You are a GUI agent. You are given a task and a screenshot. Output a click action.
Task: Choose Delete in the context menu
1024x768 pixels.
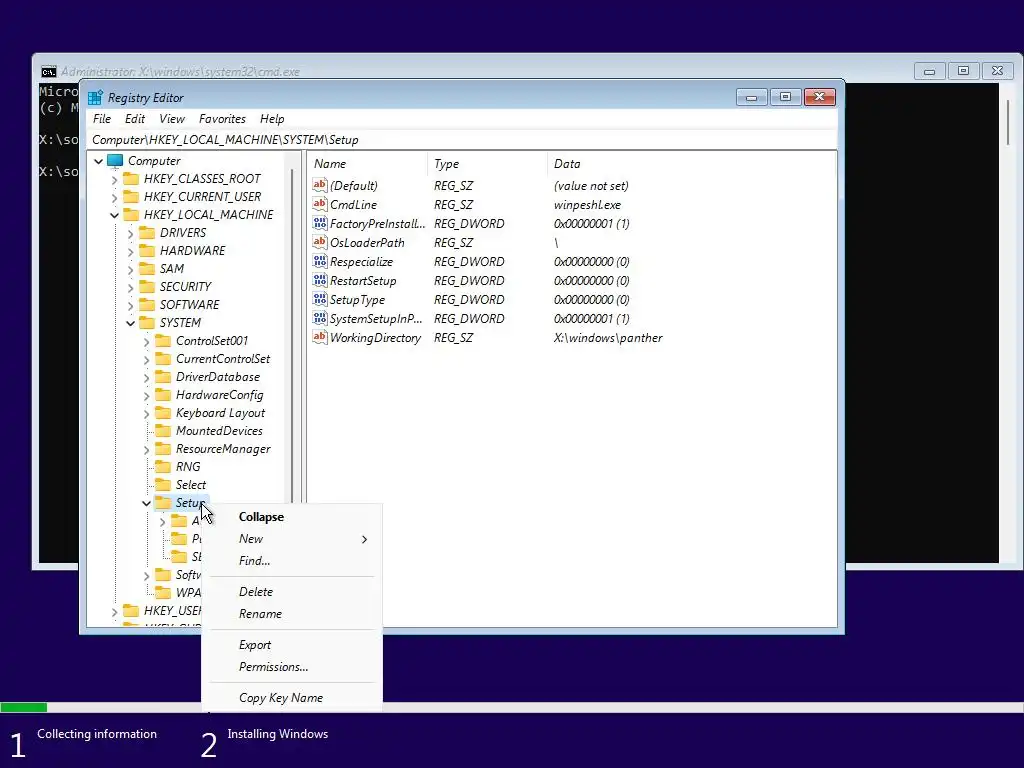point(292,592)
